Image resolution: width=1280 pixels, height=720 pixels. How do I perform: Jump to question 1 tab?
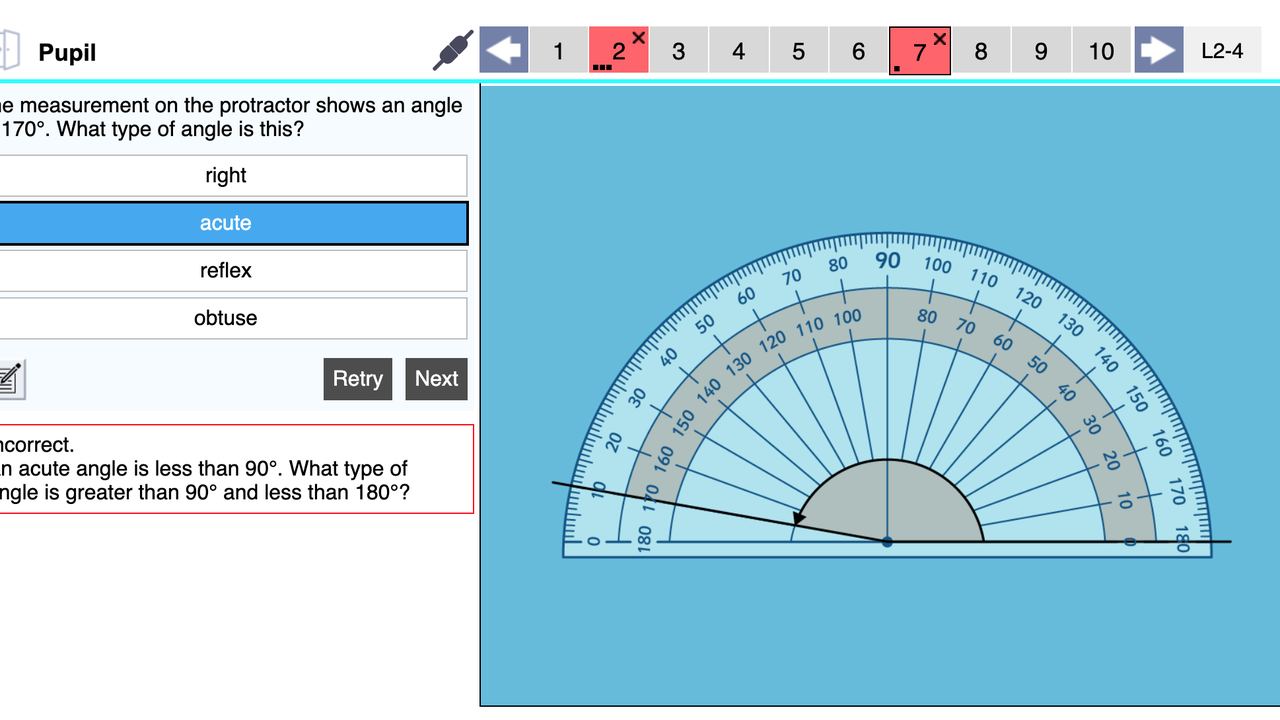tap(558, 51)
